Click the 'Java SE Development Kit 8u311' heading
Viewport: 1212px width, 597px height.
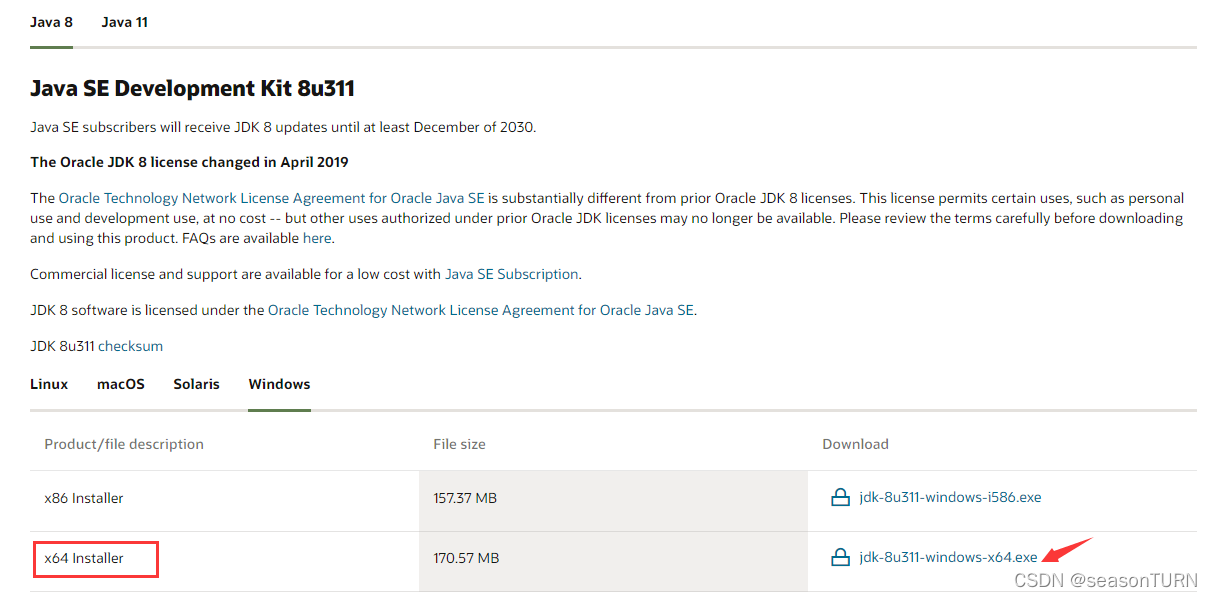click(192, 89)
